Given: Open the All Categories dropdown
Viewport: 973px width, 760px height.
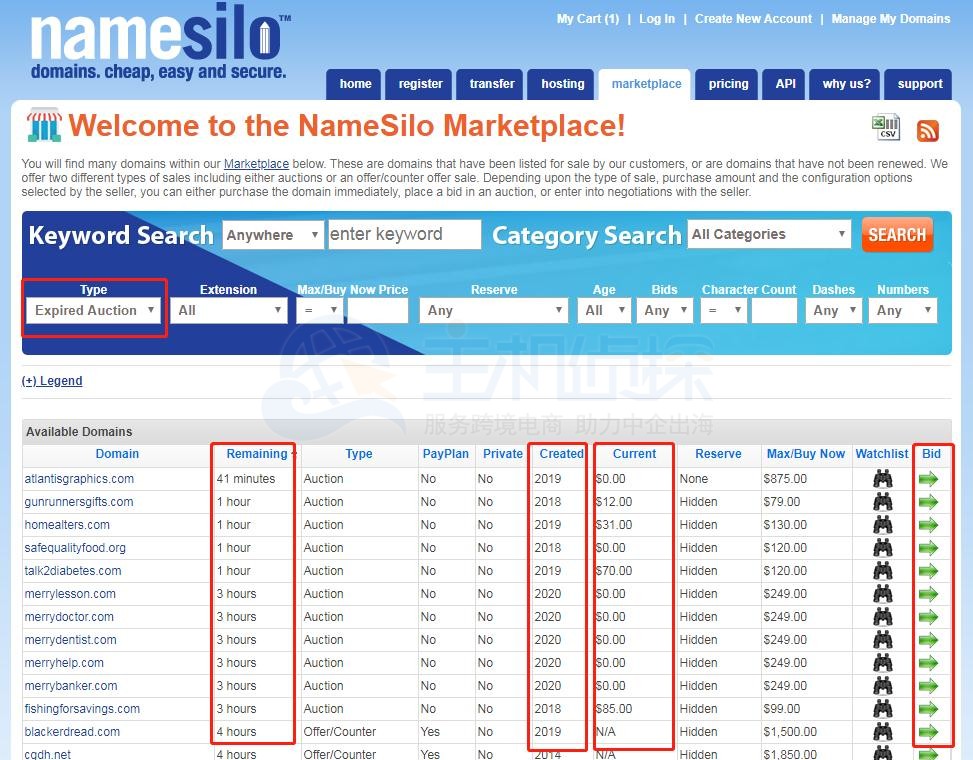Looking at the screenshot, I should (x=768, y=233).
